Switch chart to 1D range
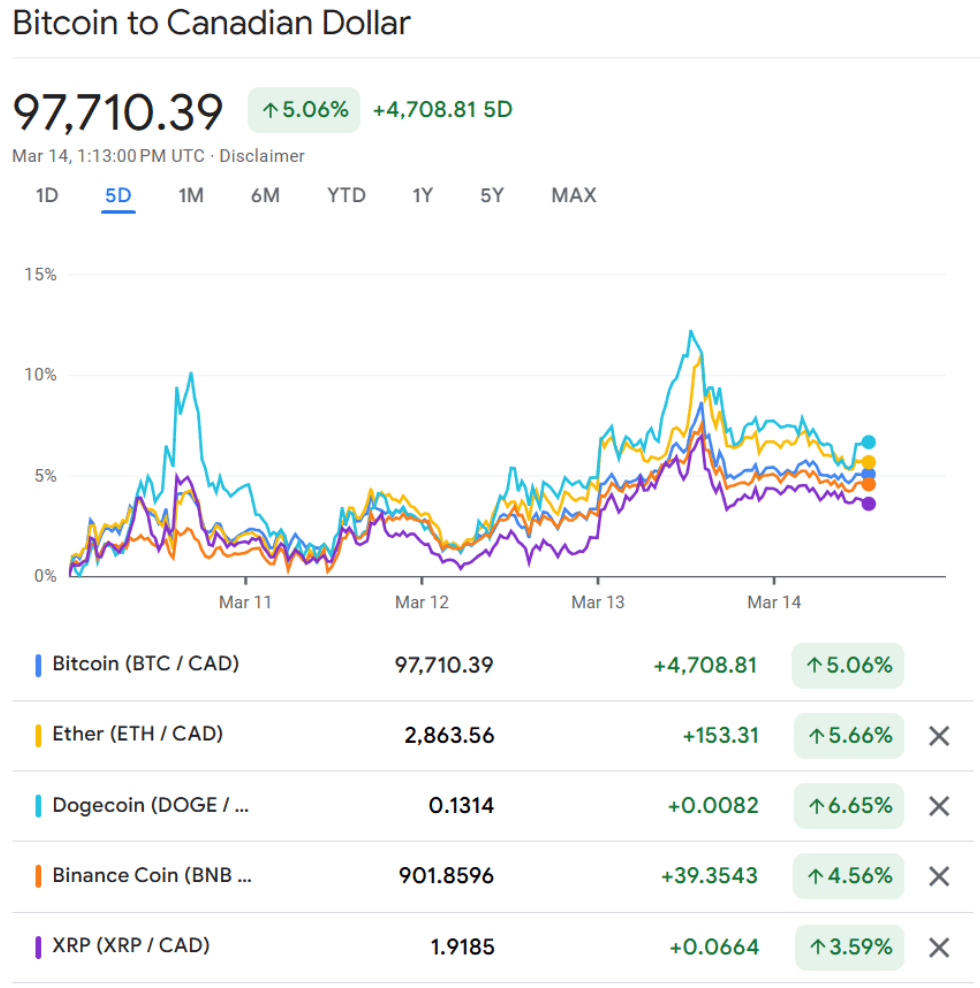This screenshot has height=988, width=980. point(47,195)
